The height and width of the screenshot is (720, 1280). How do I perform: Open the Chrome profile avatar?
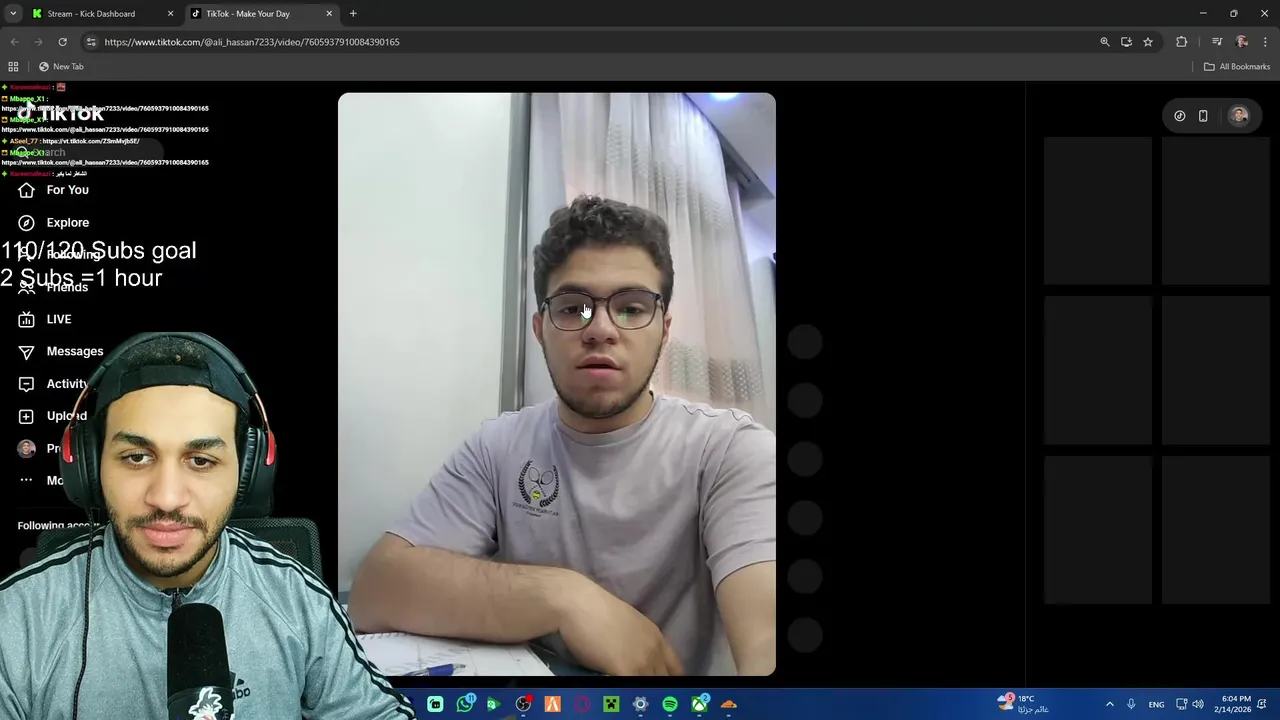tap(1242, 42)
